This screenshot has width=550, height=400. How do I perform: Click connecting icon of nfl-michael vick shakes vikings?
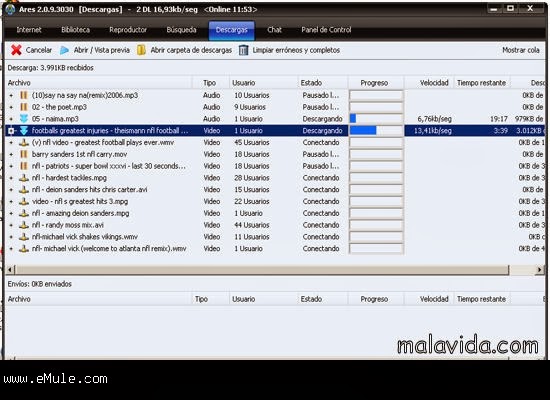[24, 237]
